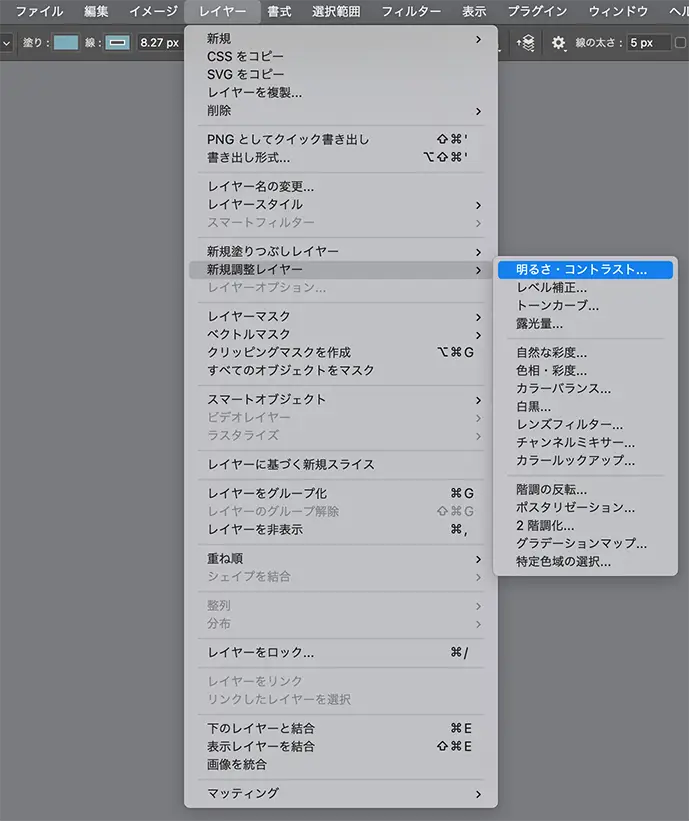Viewport: 689px width, 821px height.
Task: Choose クリッピングマスクを作成
Action: pyautogui.click(x=341, y=352)
